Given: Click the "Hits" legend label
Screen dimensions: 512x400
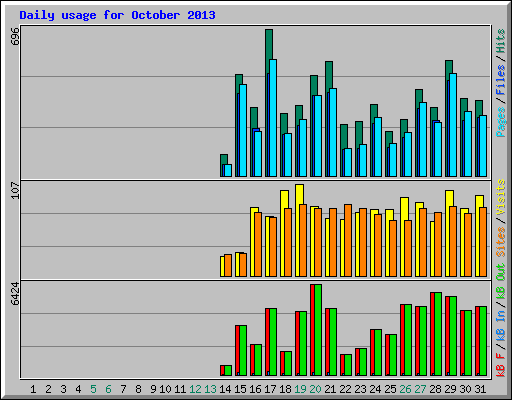Looking at the screenshot, I should pyautogui.click(x=501, y=41).
